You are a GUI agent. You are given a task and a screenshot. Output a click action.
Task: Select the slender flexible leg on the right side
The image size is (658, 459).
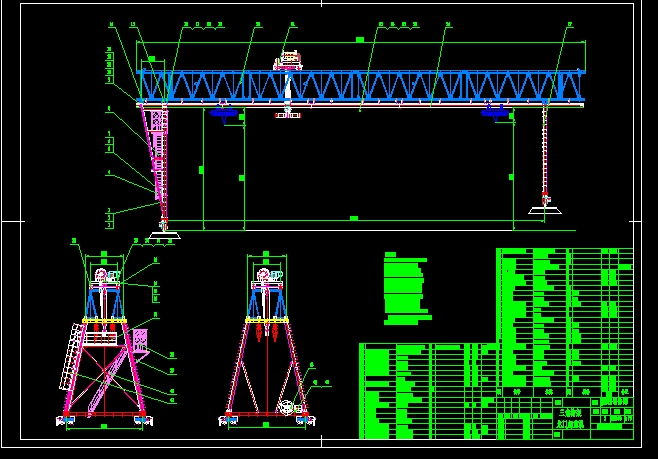pos(545,149)
